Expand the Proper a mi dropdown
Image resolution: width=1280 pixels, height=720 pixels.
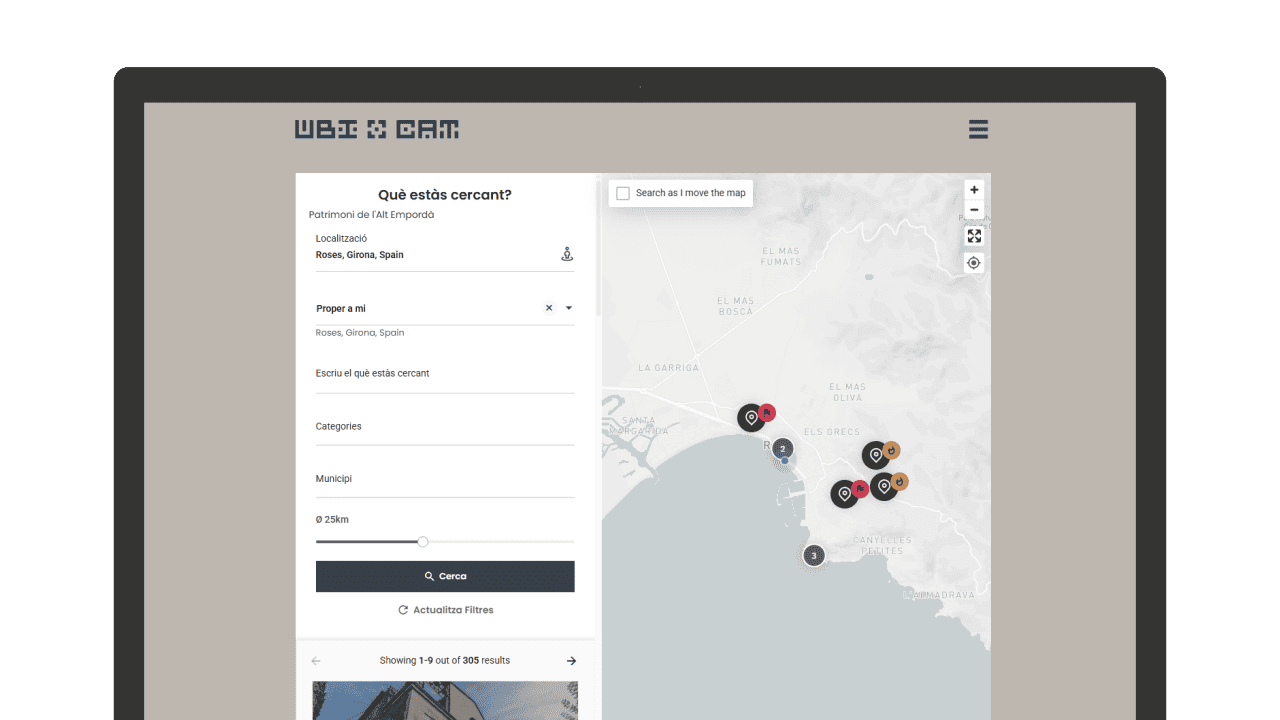569,308
